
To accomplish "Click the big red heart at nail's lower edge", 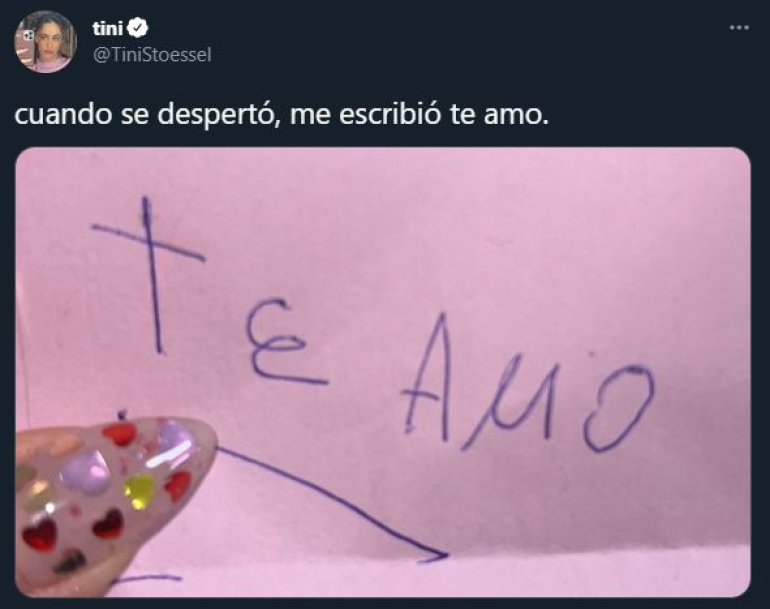I will tap(40, 535).
